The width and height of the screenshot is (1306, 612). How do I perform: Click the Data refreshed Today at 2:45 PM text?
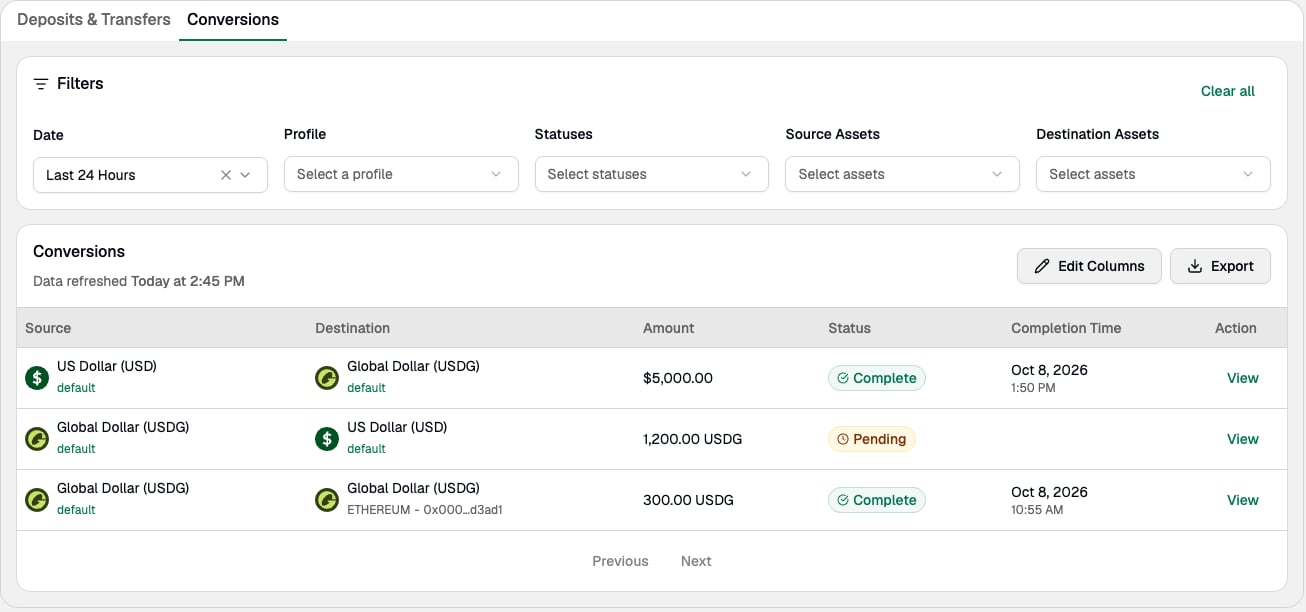click(139, 281)
